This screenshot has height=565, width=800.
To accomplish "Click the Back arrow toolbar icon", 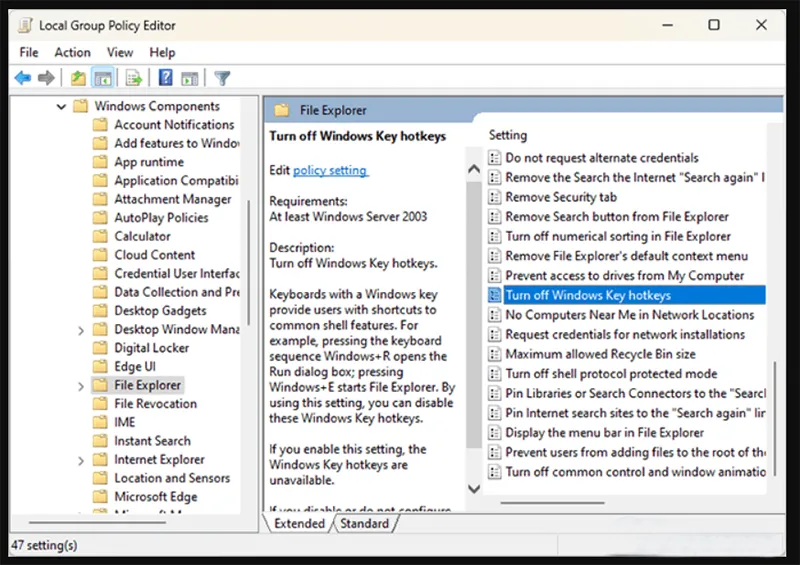I will tap(23, 78).
